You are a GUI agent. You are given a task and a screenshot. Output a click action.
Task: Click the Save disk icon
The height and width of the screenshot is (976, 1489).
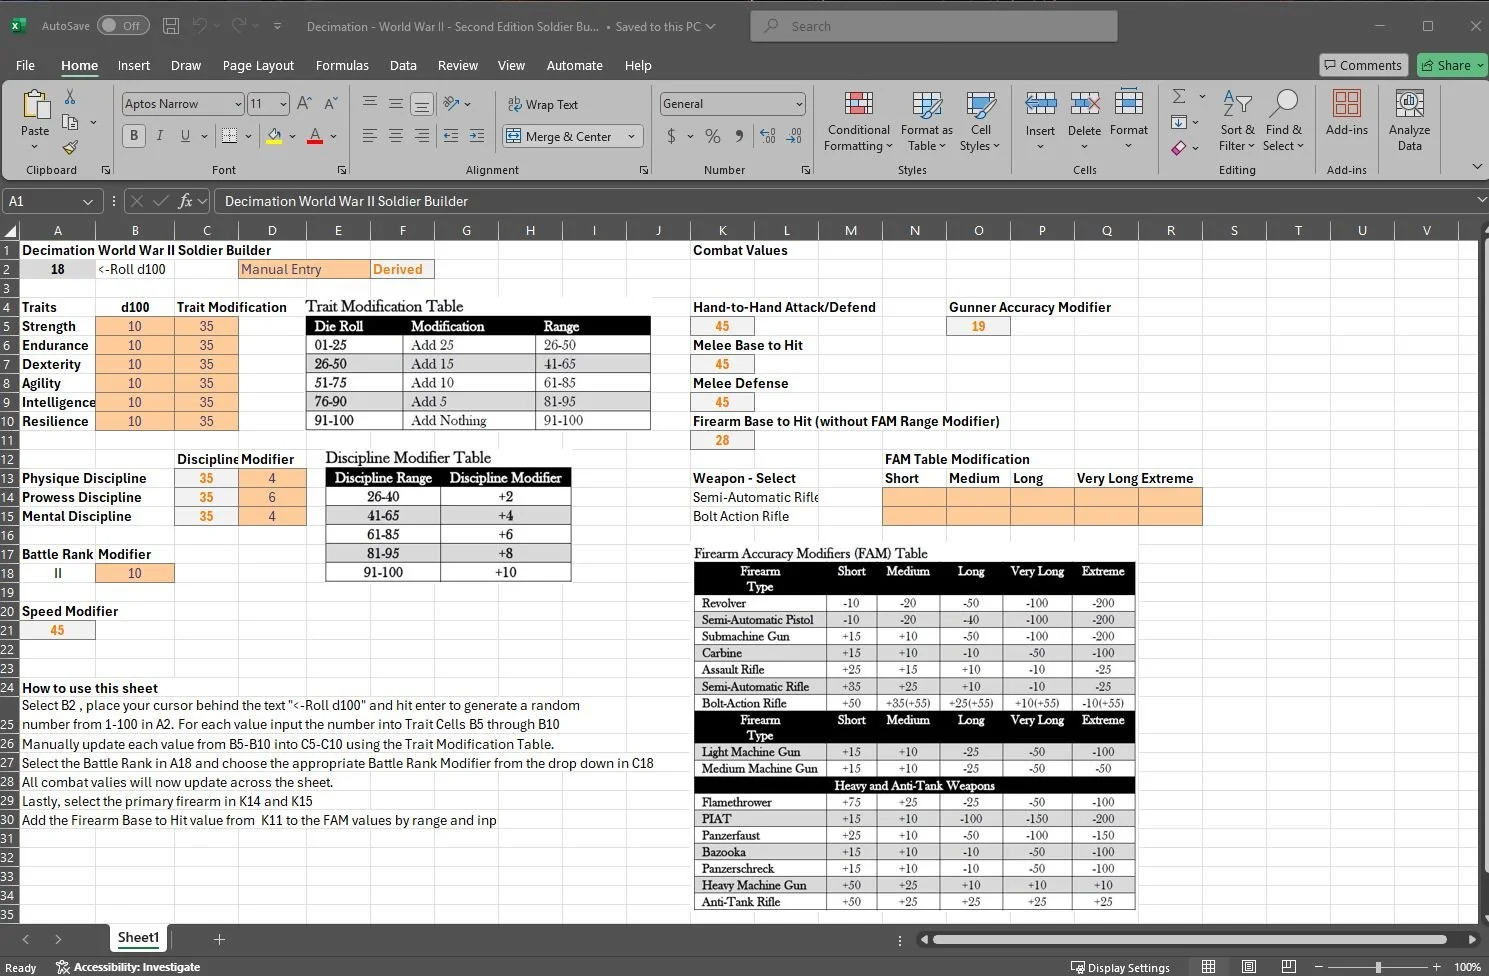tap(171, 26)
